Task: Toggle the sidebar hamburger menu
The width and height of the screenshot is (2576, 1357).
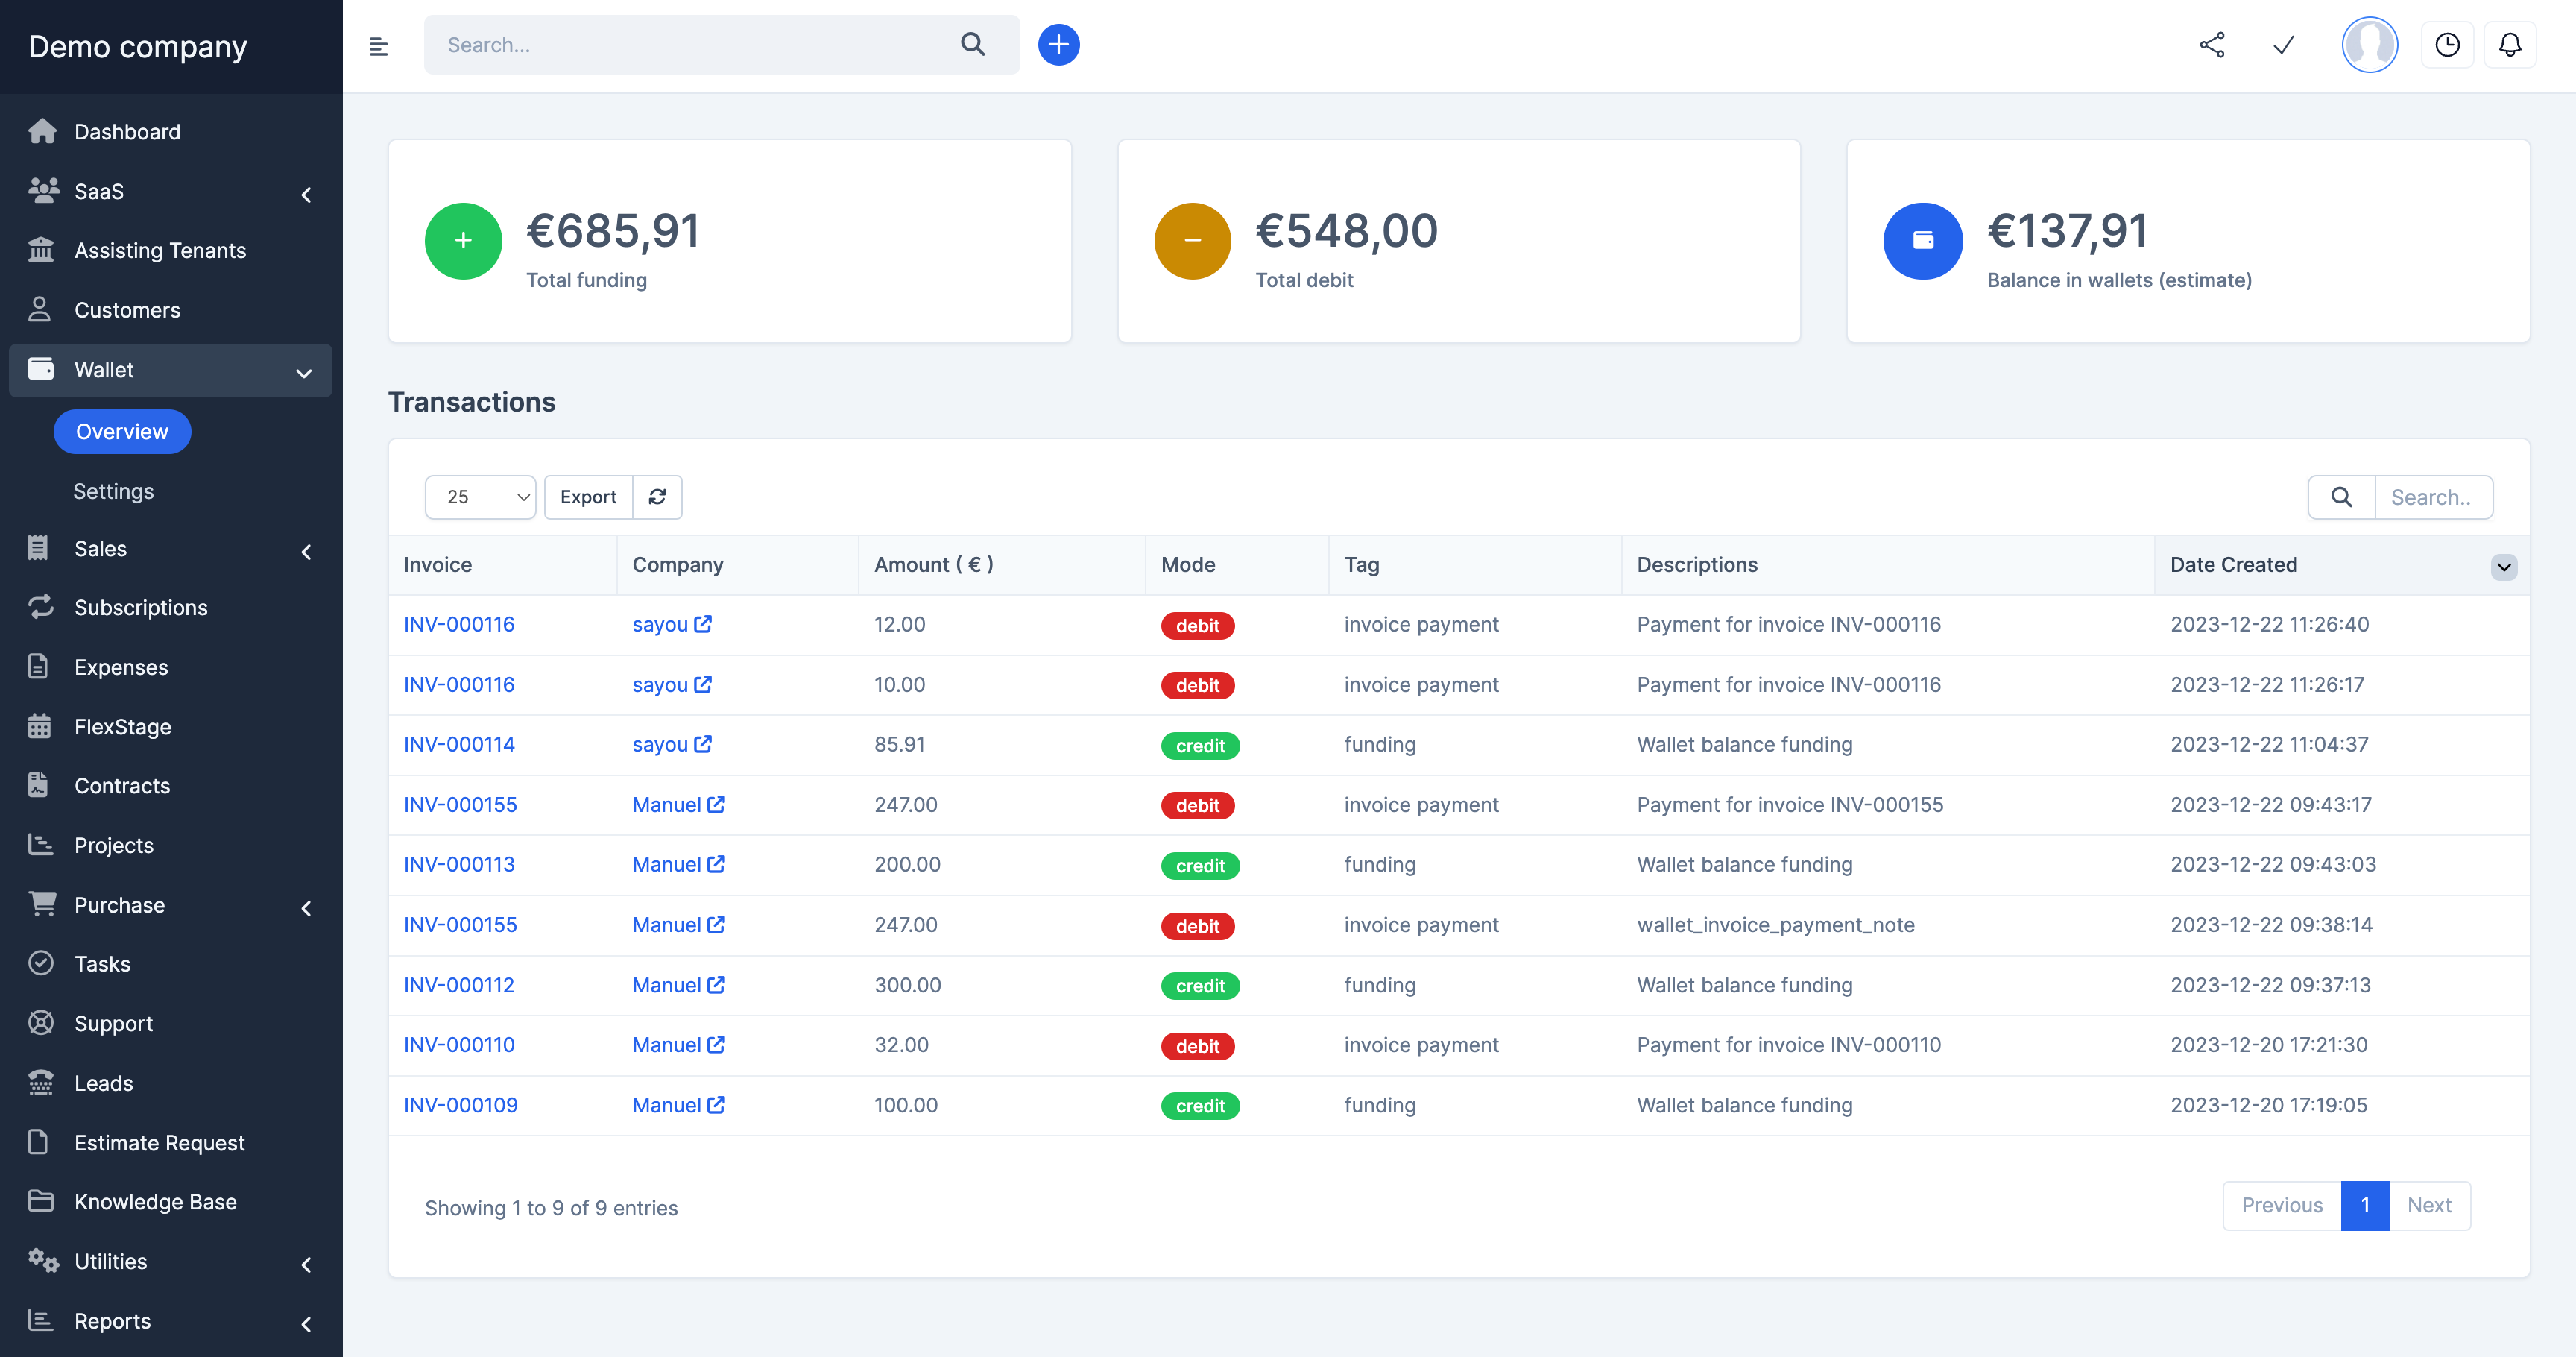Action: pyautogui.click(x=378, y=46)
